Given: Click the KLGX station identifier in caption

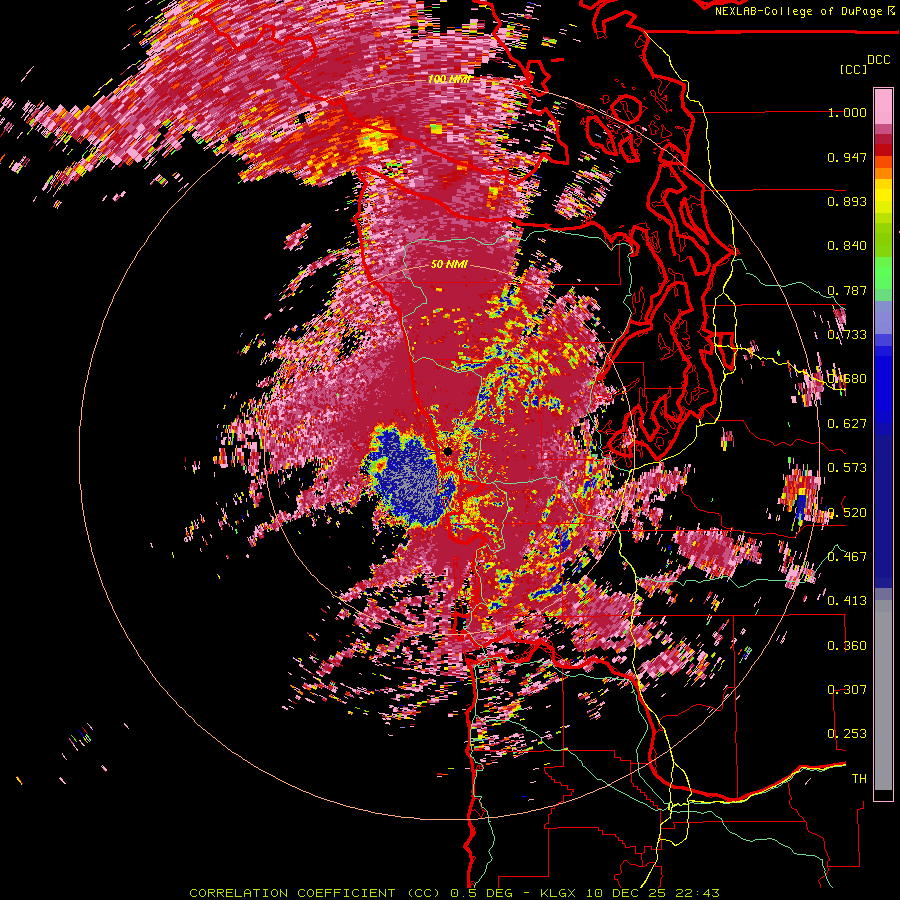Looking at the screenshot, I should click(x=560, y=893).
